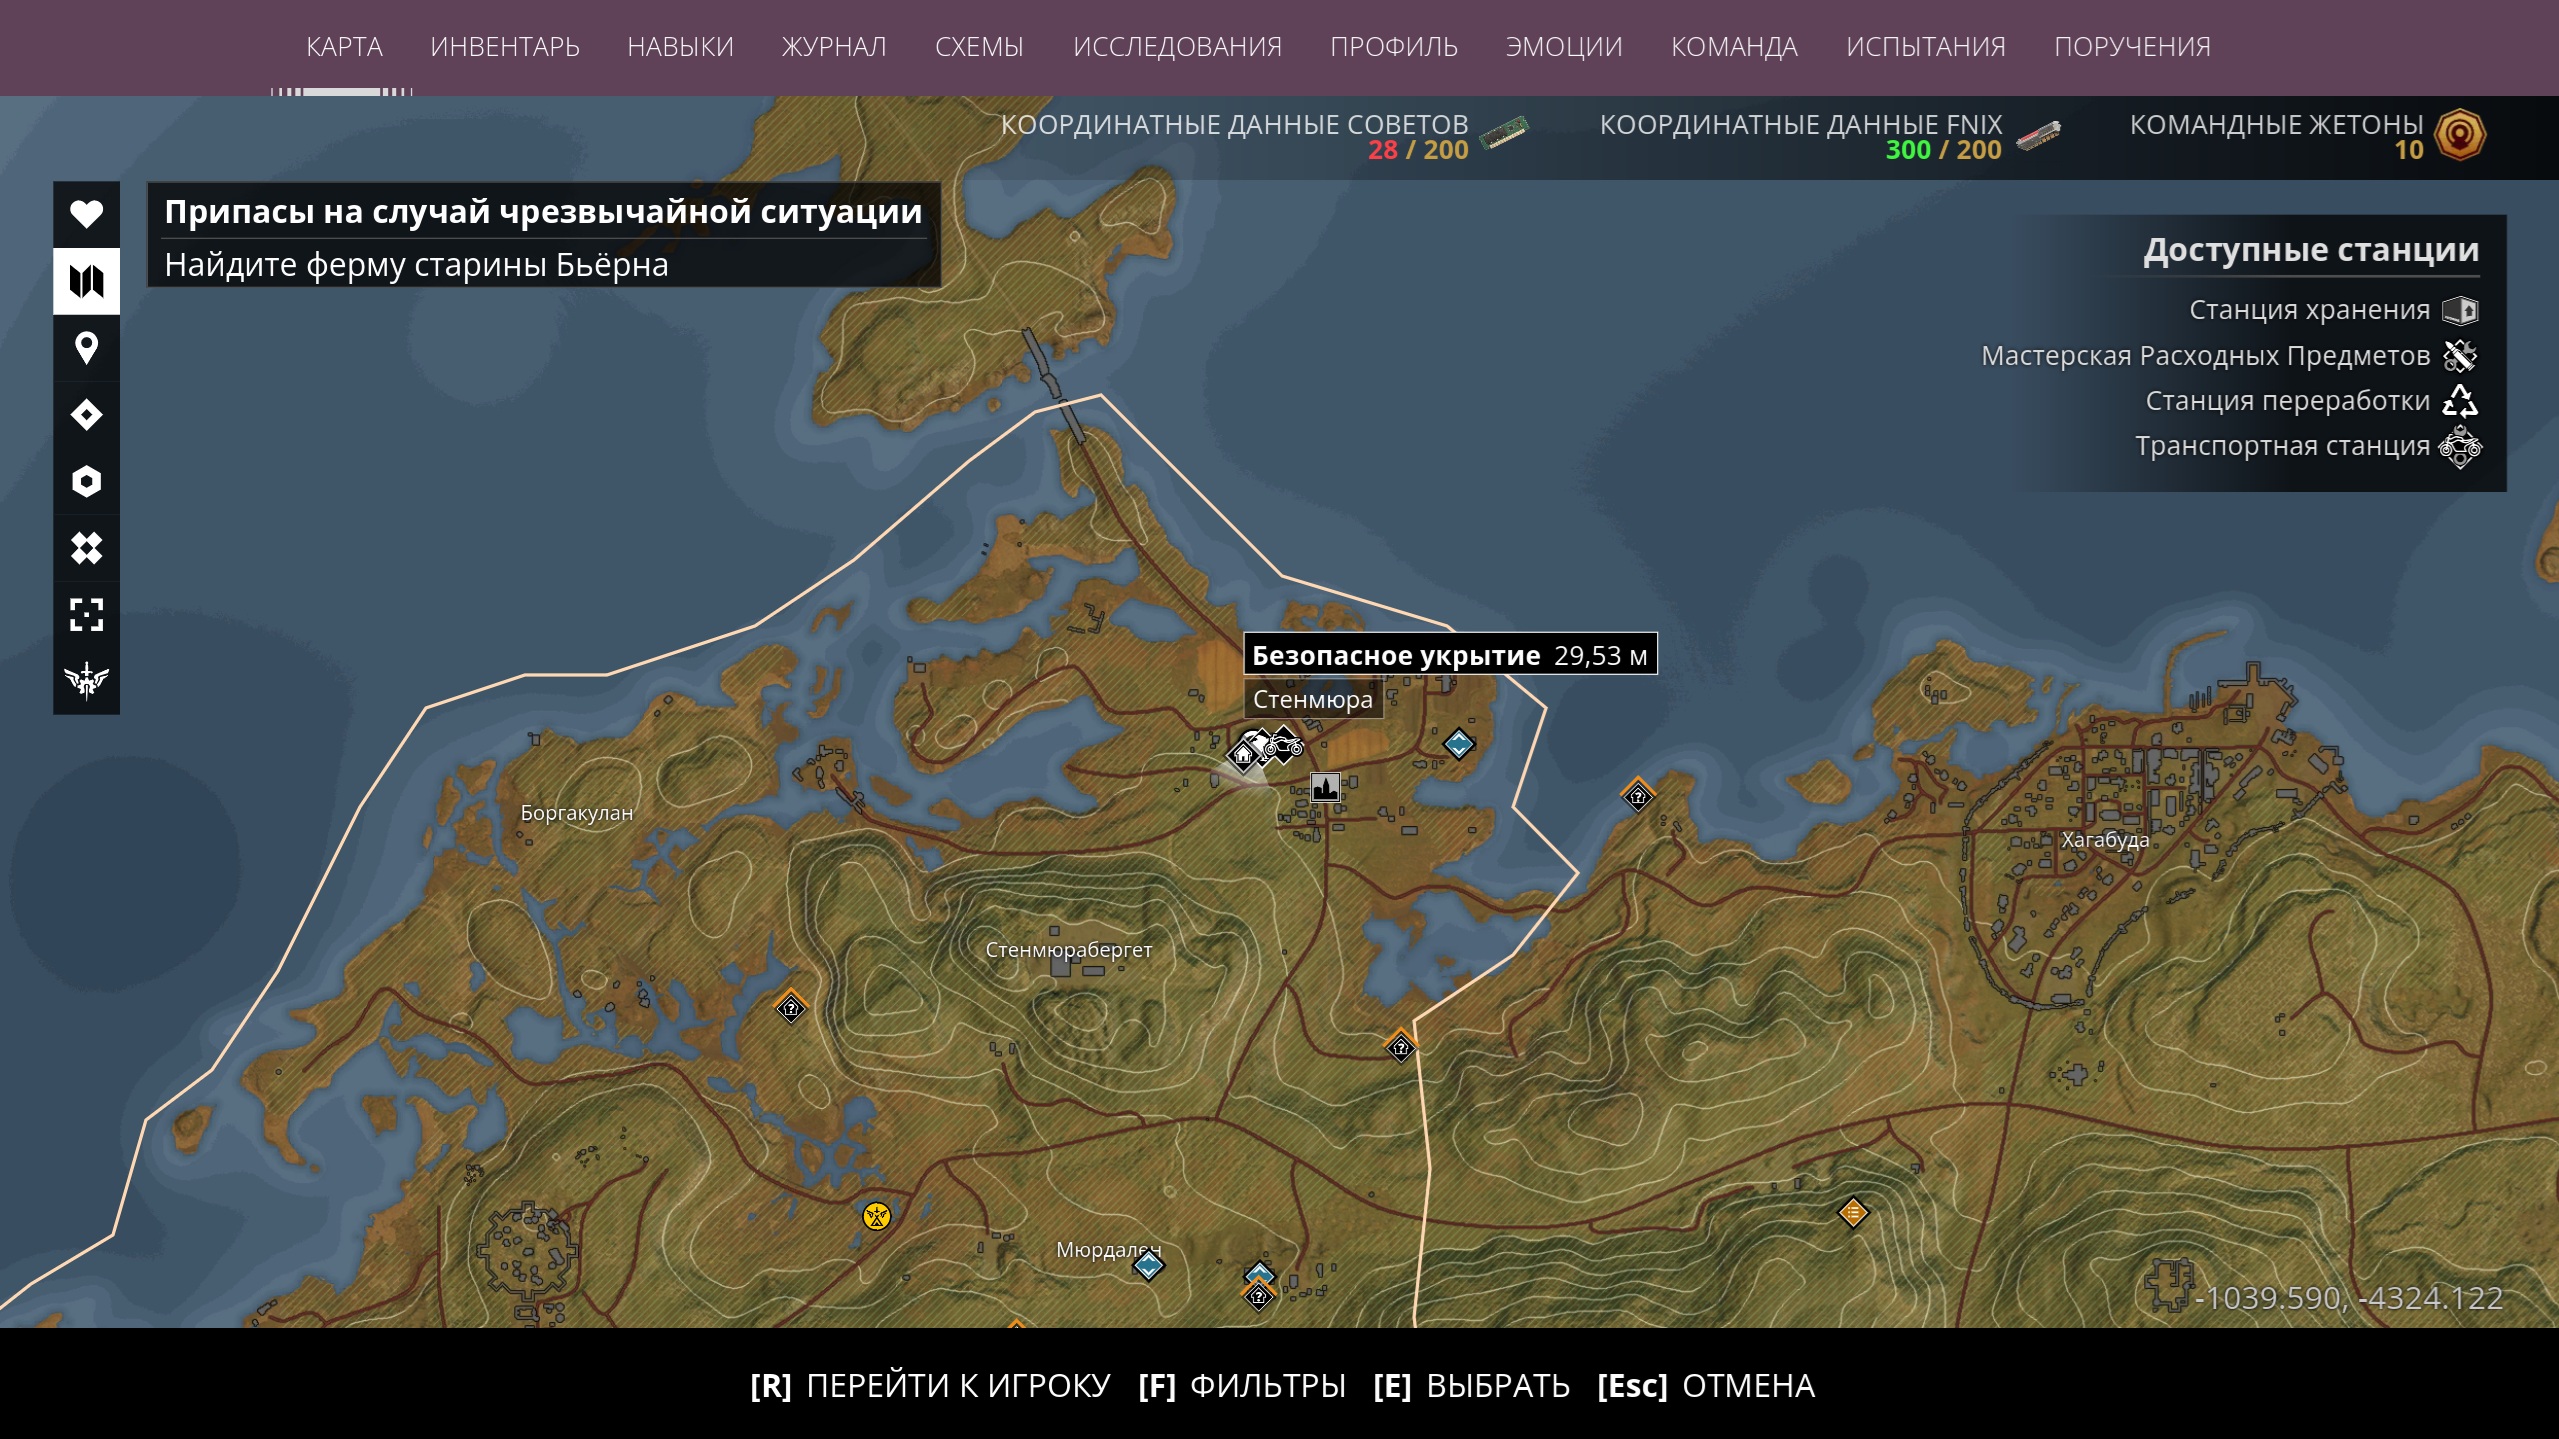Click the winged emblem sidebar icon
The height and width of the screenshot is (1439, 2559).
pos(86,681)
